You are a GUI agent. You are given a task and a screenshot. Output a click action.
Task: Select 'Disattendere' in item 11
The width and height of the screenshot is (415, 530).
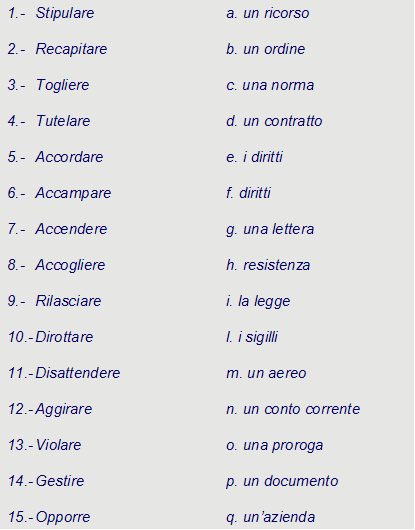[x=78, y=373]
